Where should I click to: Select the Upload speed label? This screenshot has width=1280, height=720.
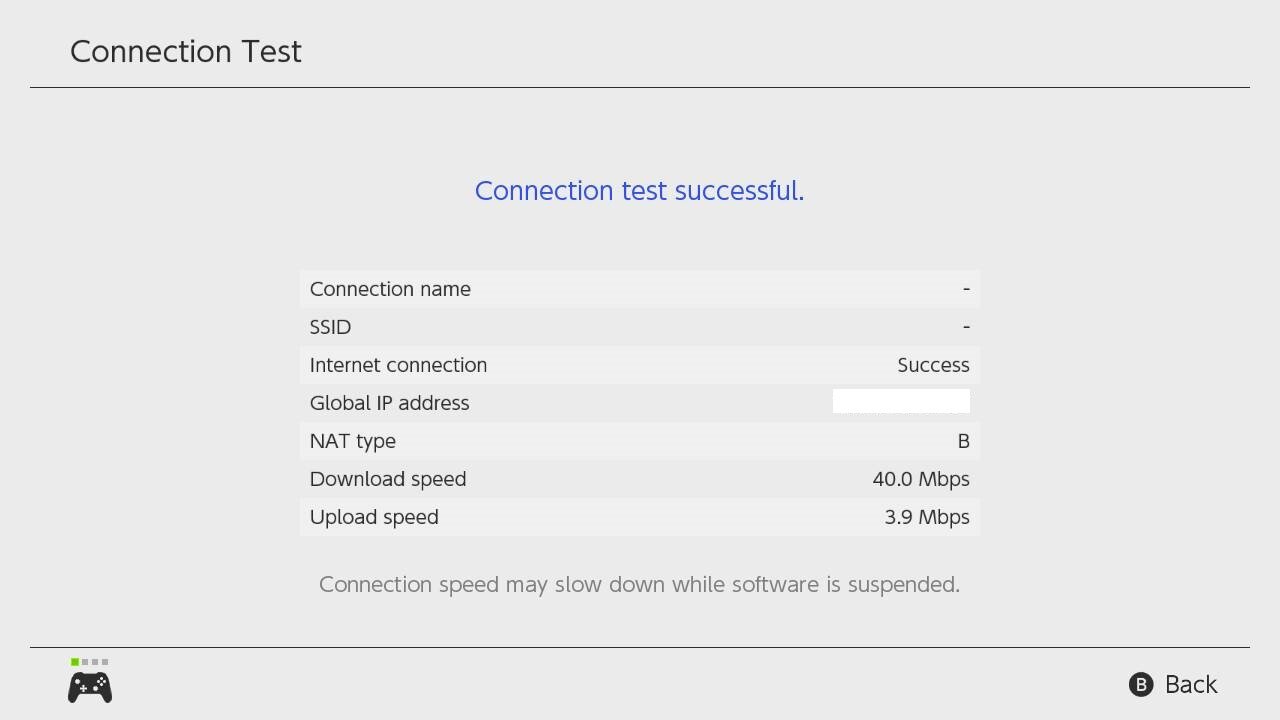(374, 517)
